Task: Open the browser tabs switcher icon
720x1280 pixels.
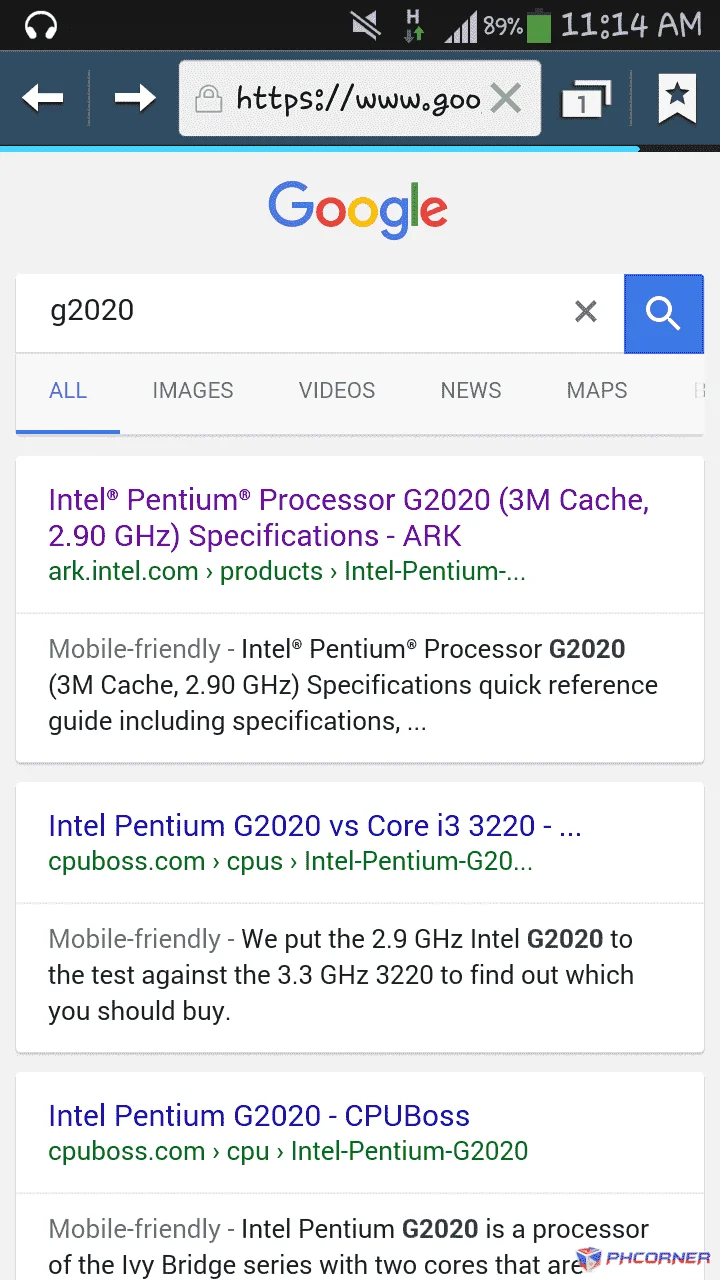Action: point(586,98)
